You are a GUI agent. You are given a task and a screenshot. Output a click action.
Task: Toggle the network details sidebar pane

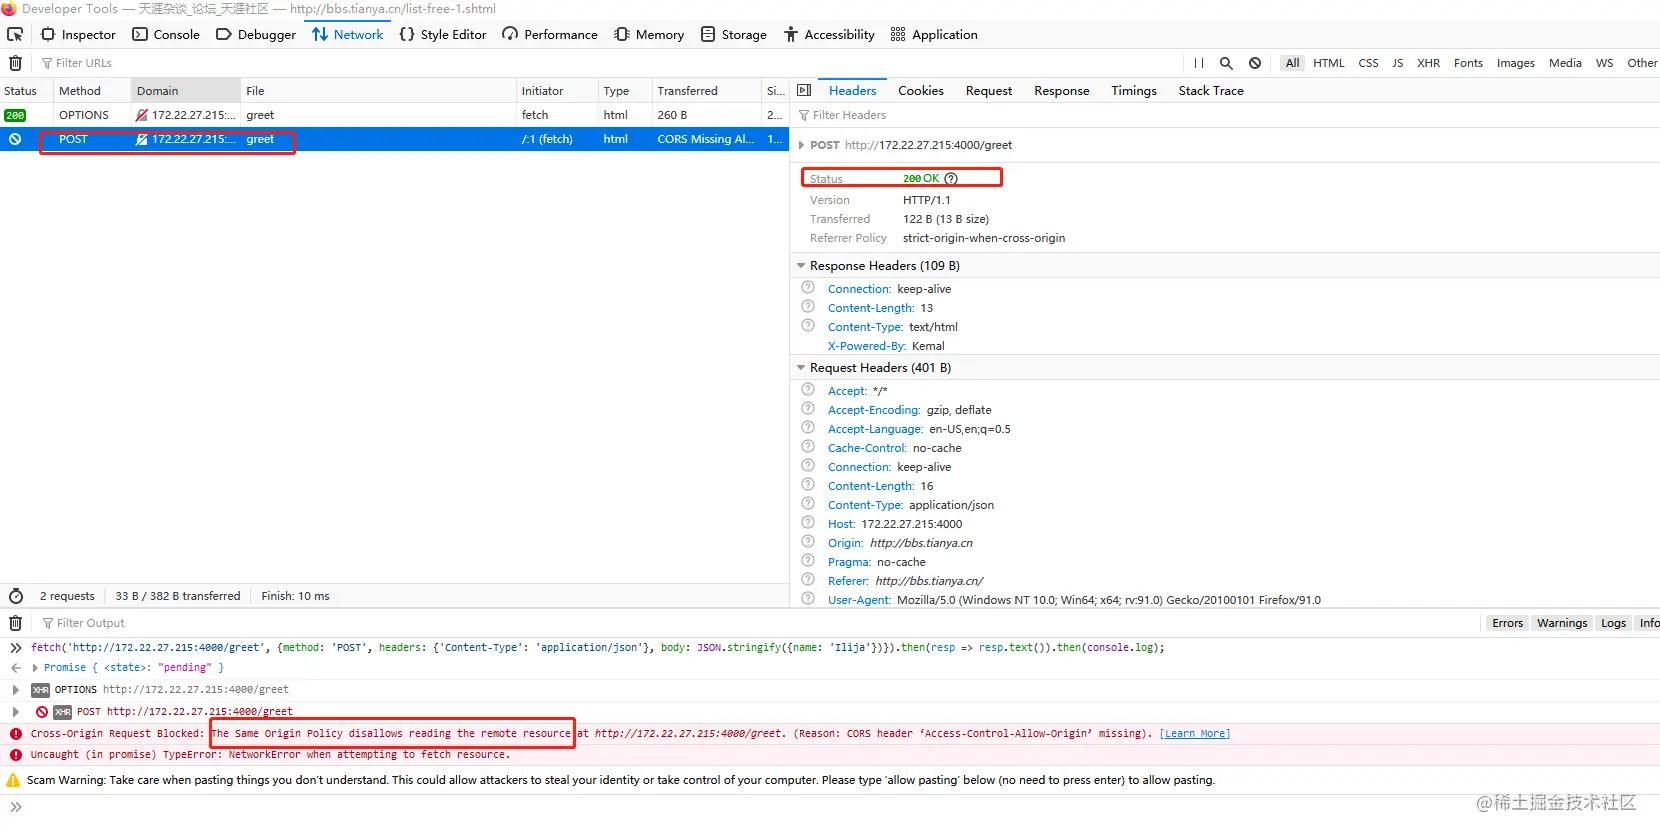(804, 90)
